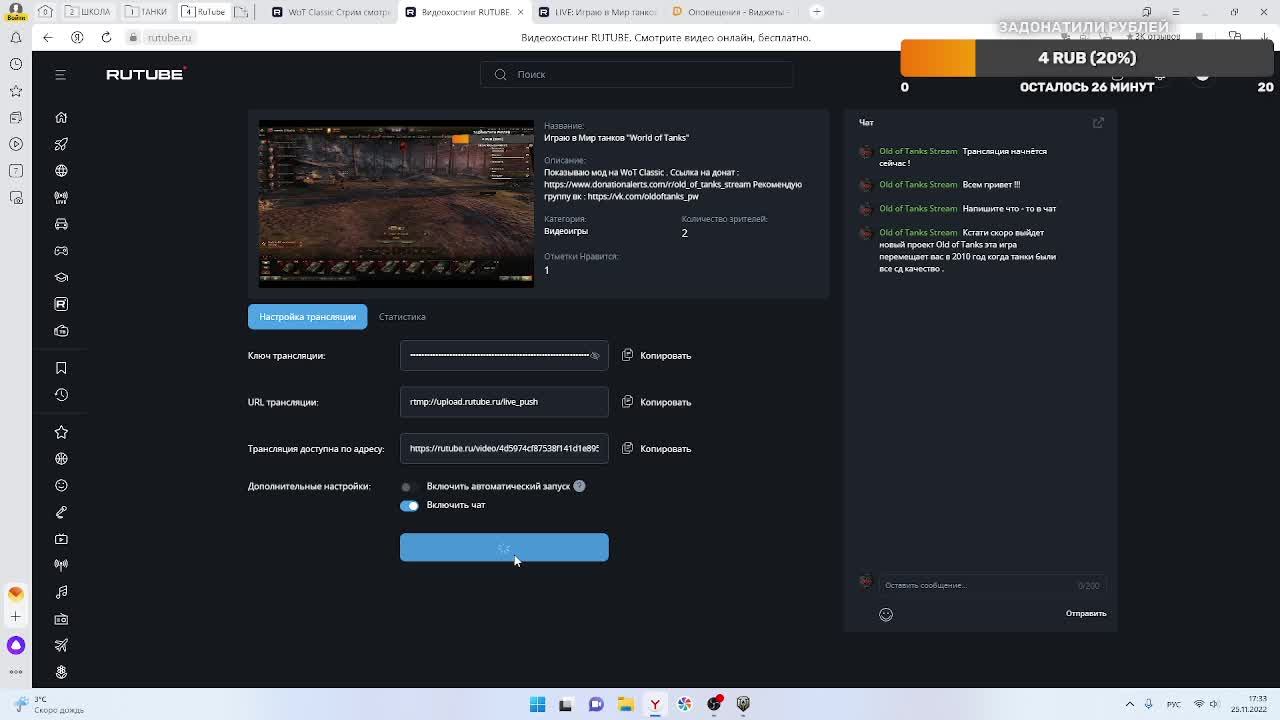Open Оповещения - Виджеты browser tab
This screenshot has height=720, width=1280.
[732, 12]
